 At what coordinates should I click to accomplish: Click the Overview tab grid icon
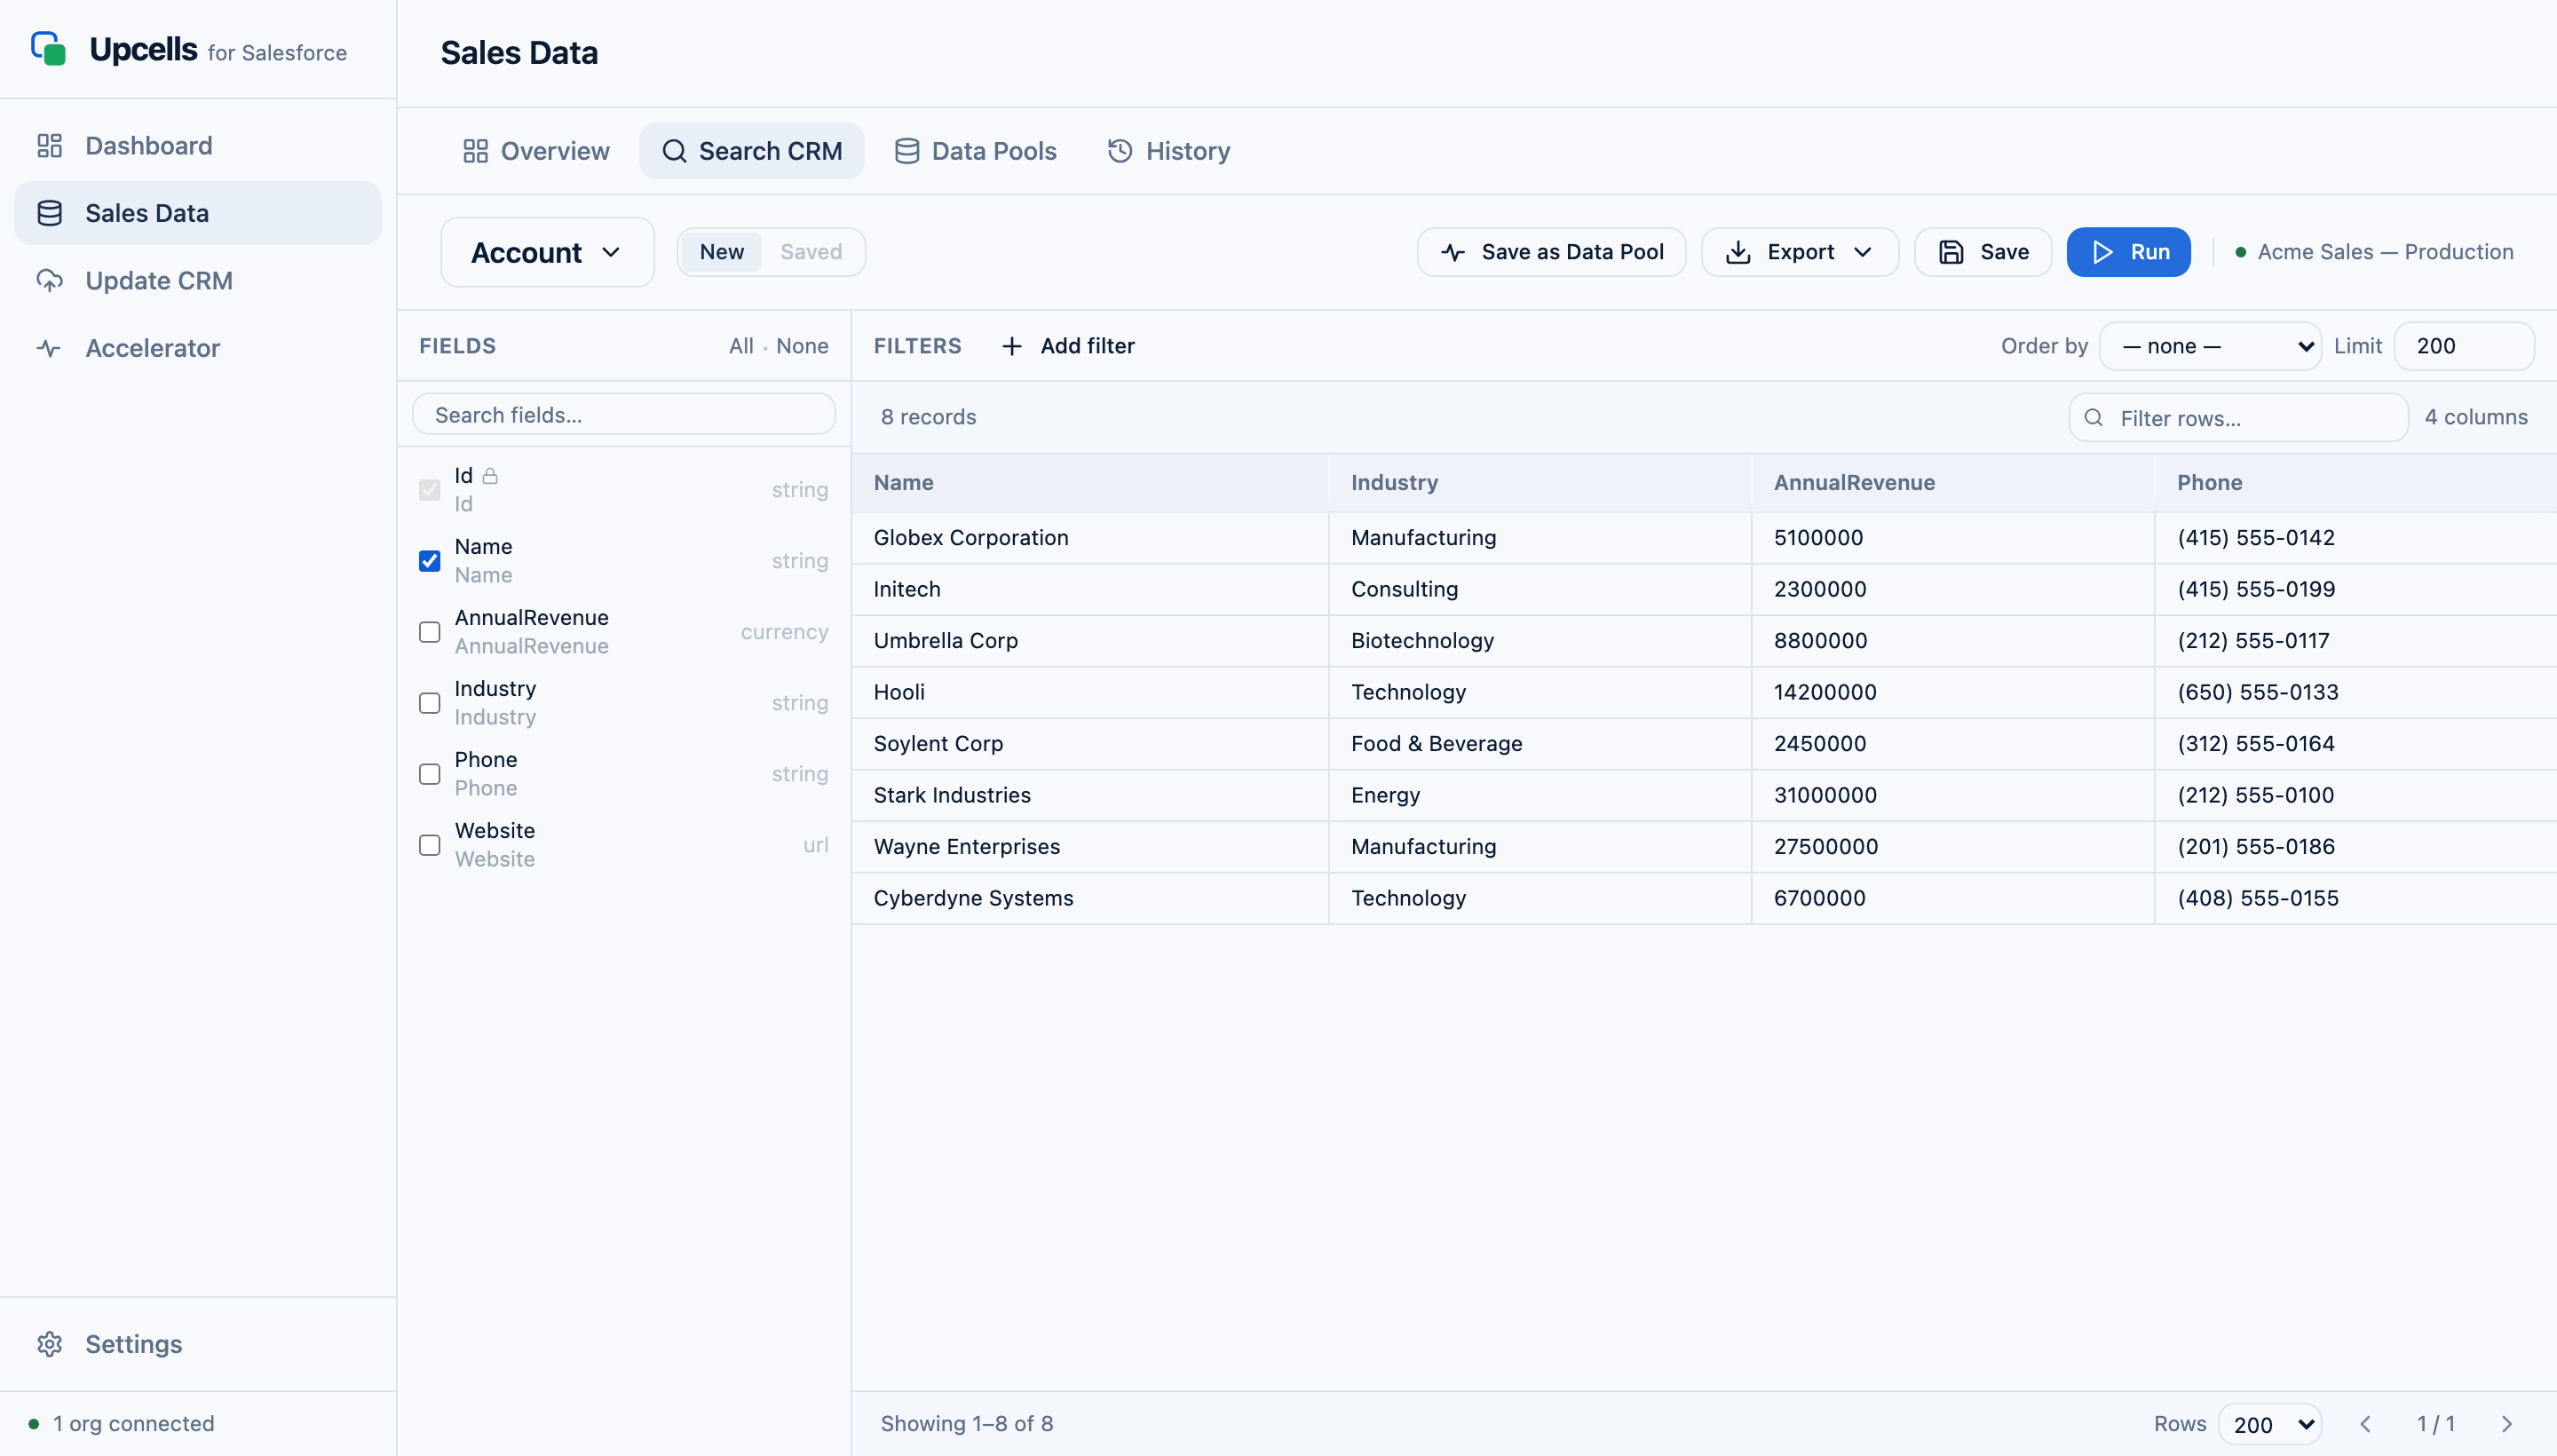point(476,151)
